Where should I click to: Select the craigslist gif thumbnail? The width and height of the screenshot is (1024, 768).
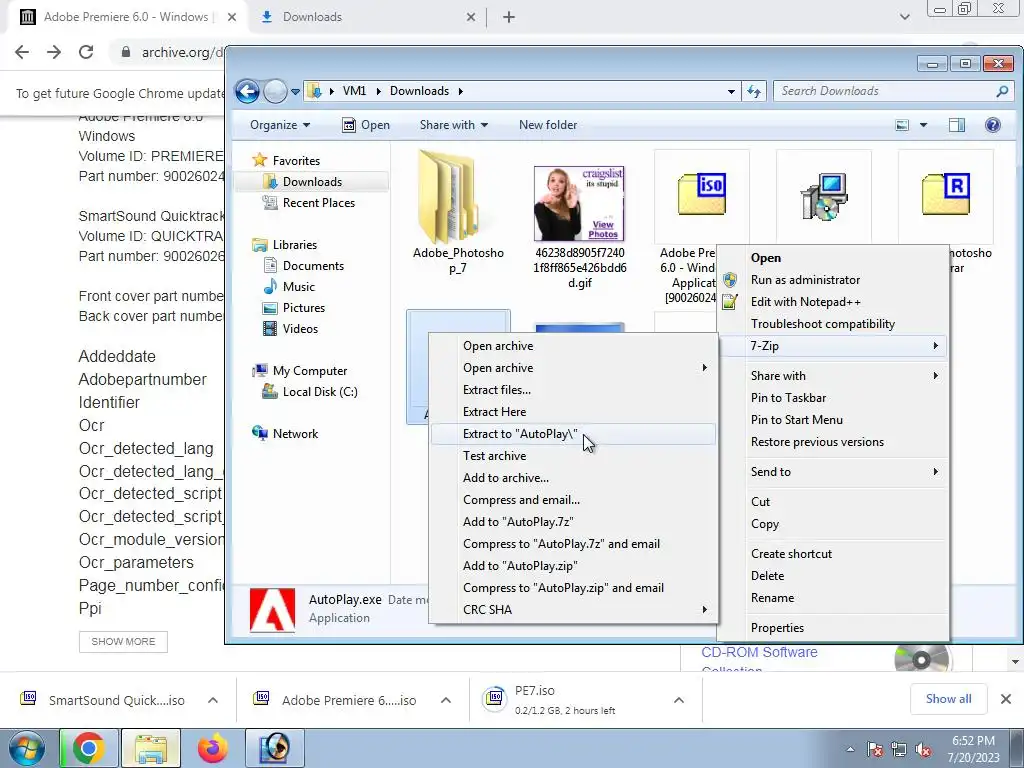click(x=579, y=204)
